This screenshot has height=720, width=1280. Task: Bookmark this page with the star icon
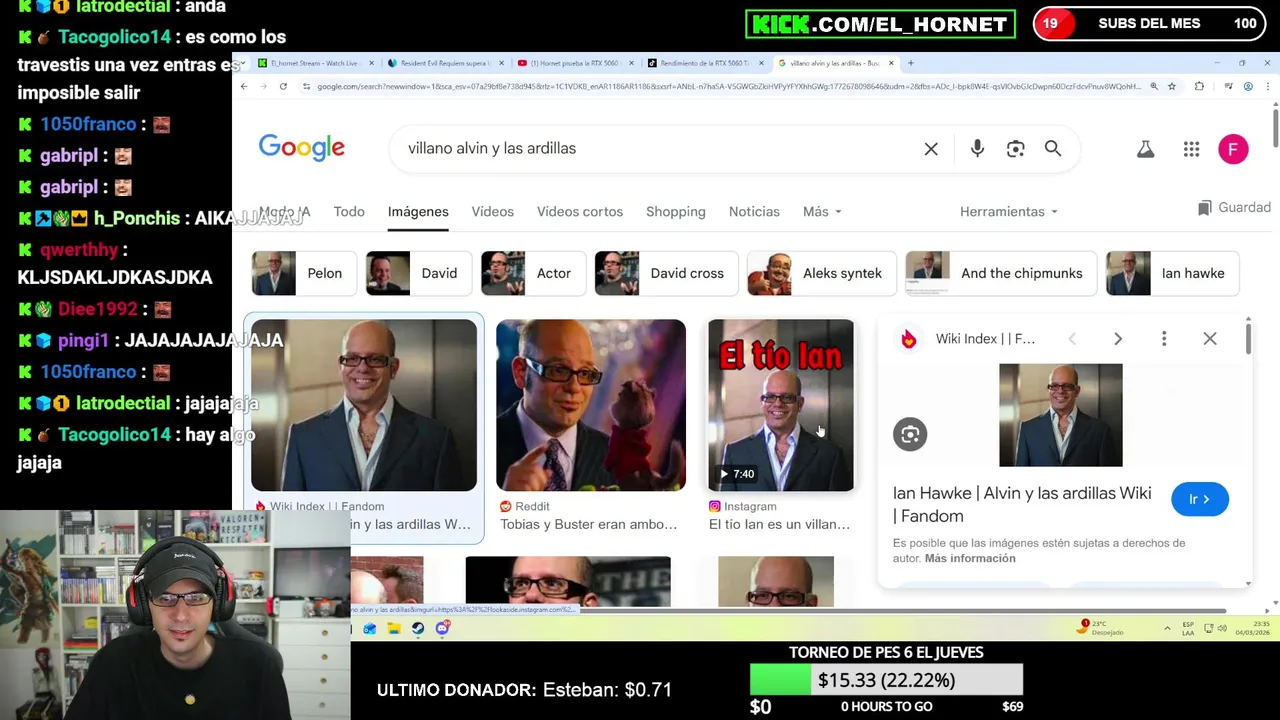[x=1173, y=87]
